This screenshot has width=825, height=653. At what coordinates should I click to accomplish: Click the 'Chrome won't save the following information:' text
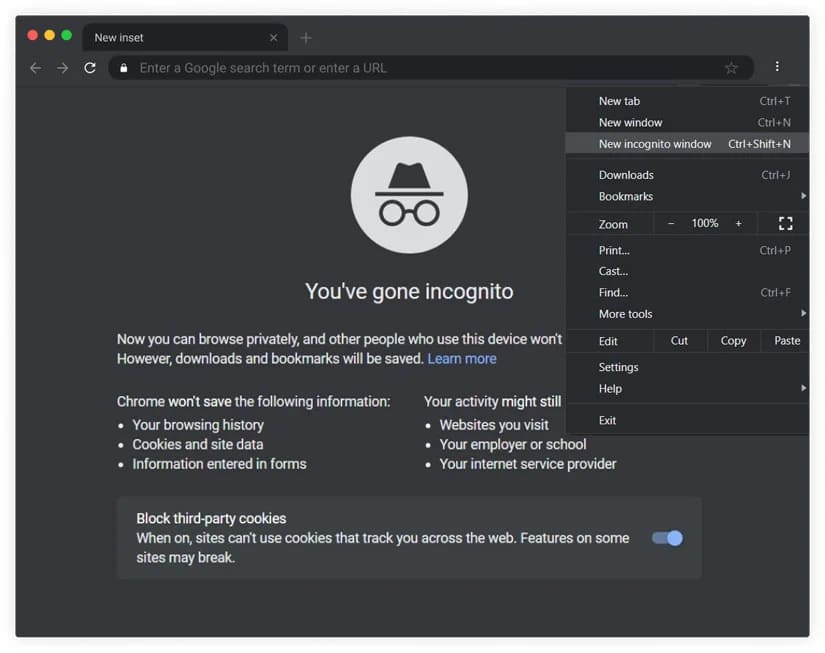click(254, 402)
